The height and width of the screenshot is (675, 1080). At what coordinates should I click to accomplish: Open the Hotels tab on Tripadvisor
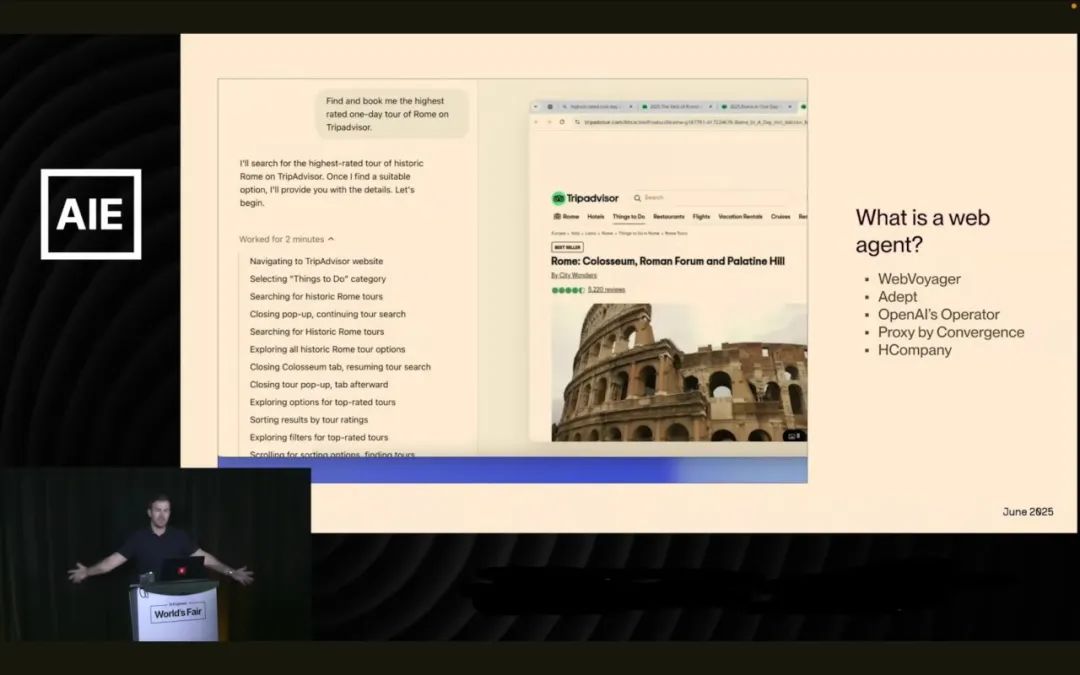(595, 217)
